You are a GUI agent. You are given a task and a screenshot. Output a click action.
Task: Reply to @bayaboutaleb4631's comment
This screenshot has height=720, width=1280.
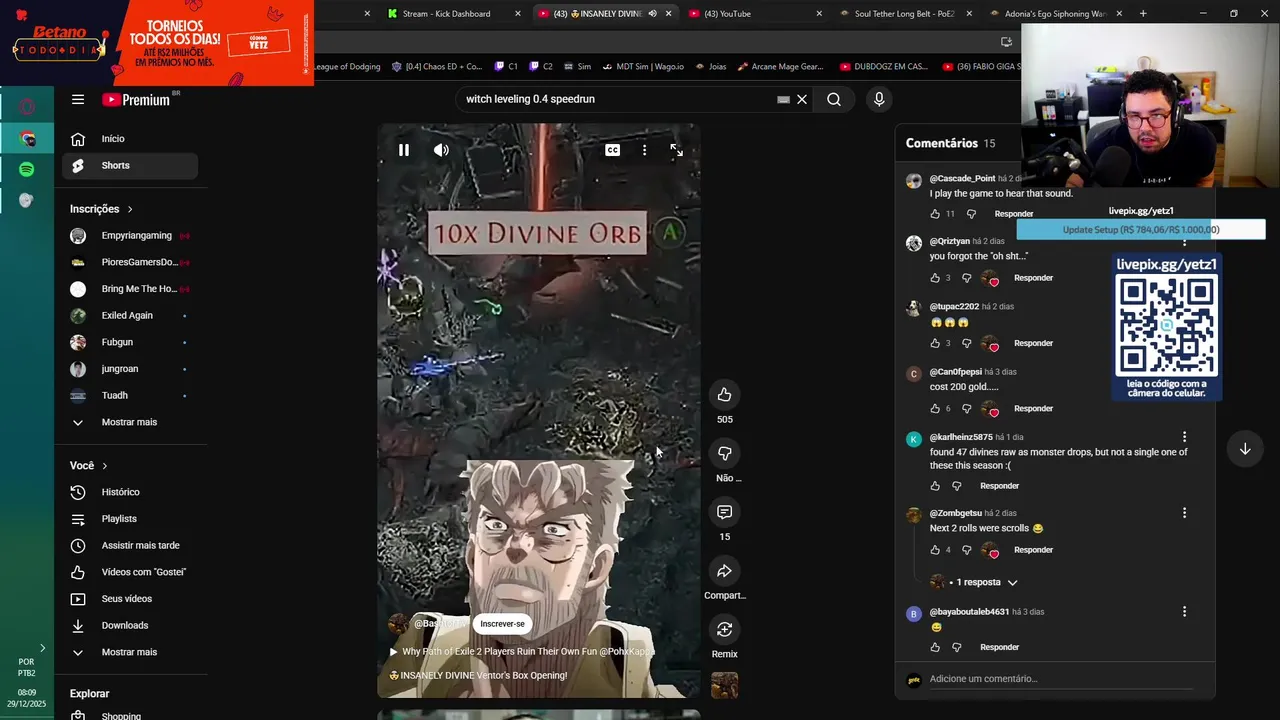[999, 647]
